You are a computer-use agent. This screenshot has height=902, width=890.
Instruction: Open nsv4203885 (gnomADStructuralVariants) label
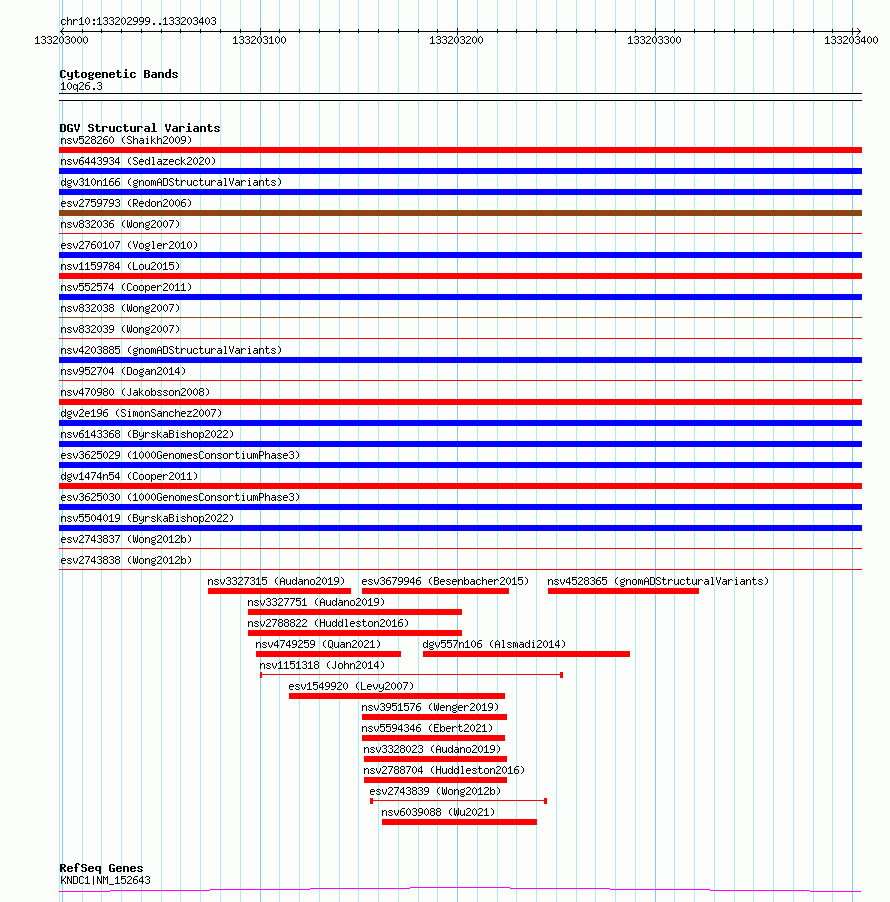point(171,350)
